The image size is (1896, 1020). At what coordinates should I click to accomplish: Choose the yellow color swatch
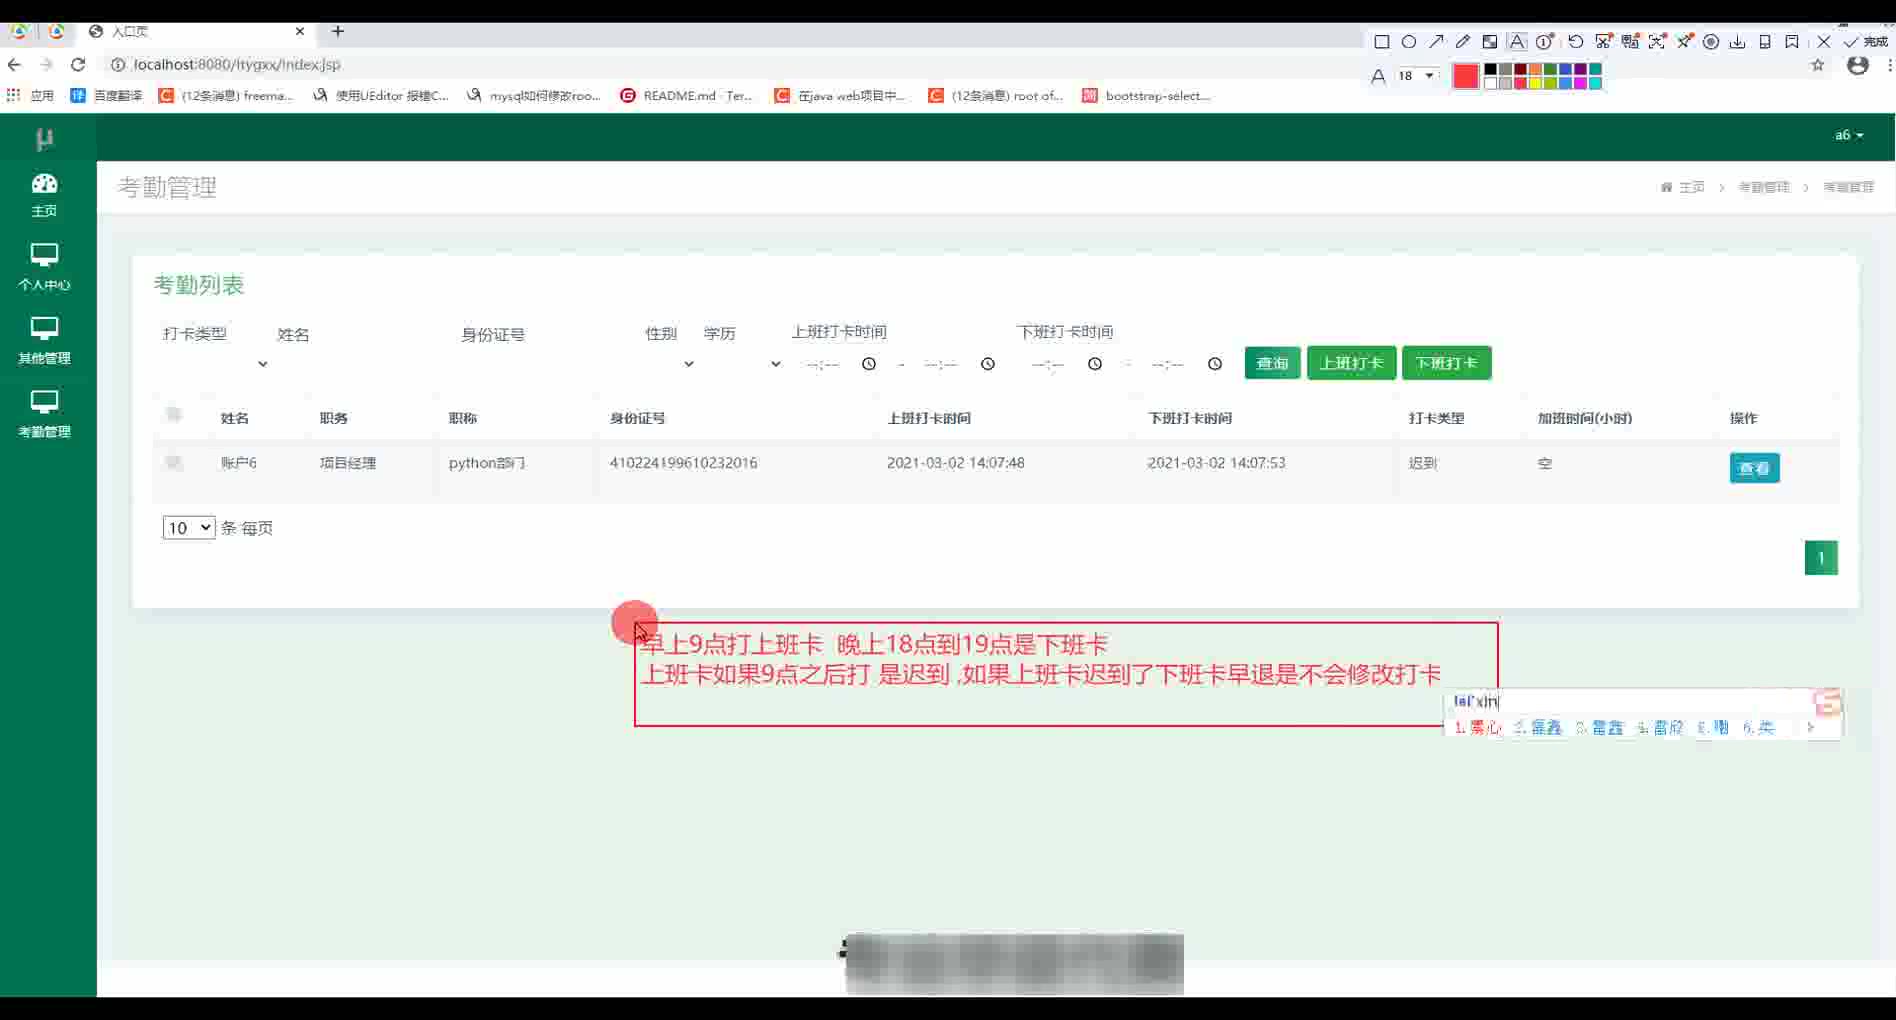coord(1536,83)
